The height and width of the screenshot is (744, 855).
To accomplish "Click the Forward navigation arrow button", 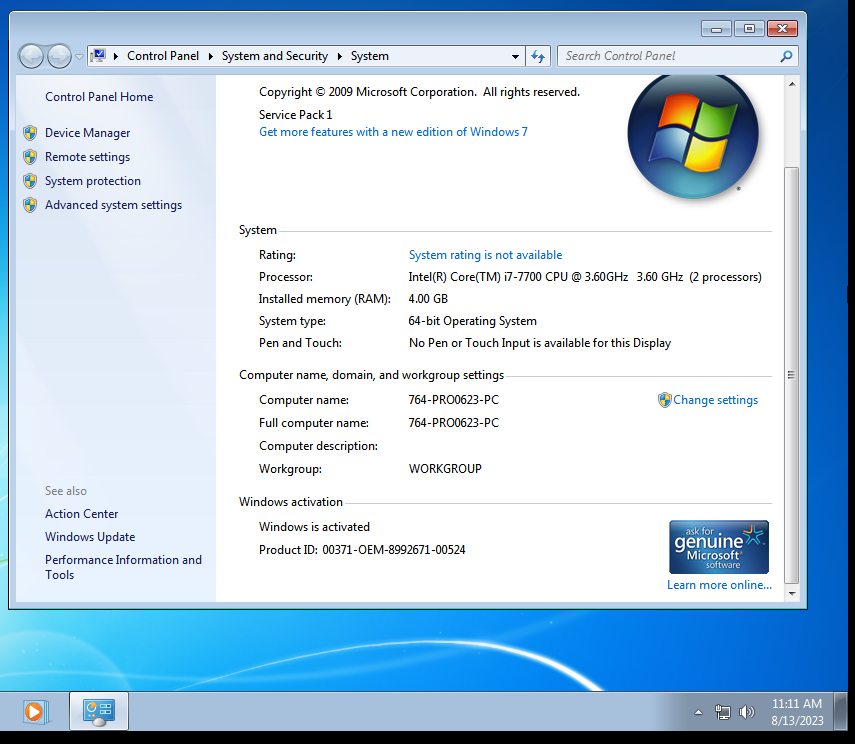I will click(x=59, y=56).
